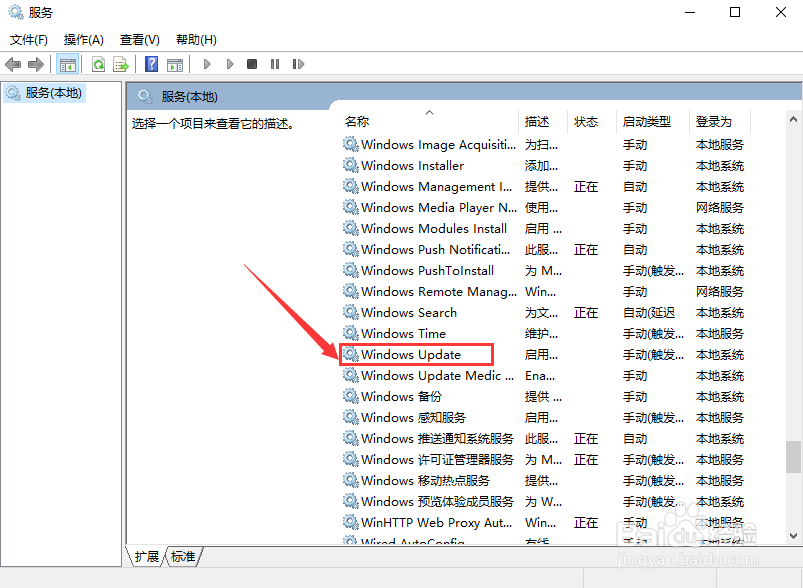Viewport: 803px width, 588px height.
Task: Select the Windows Media Player Network service
Action: pos(543,207)
